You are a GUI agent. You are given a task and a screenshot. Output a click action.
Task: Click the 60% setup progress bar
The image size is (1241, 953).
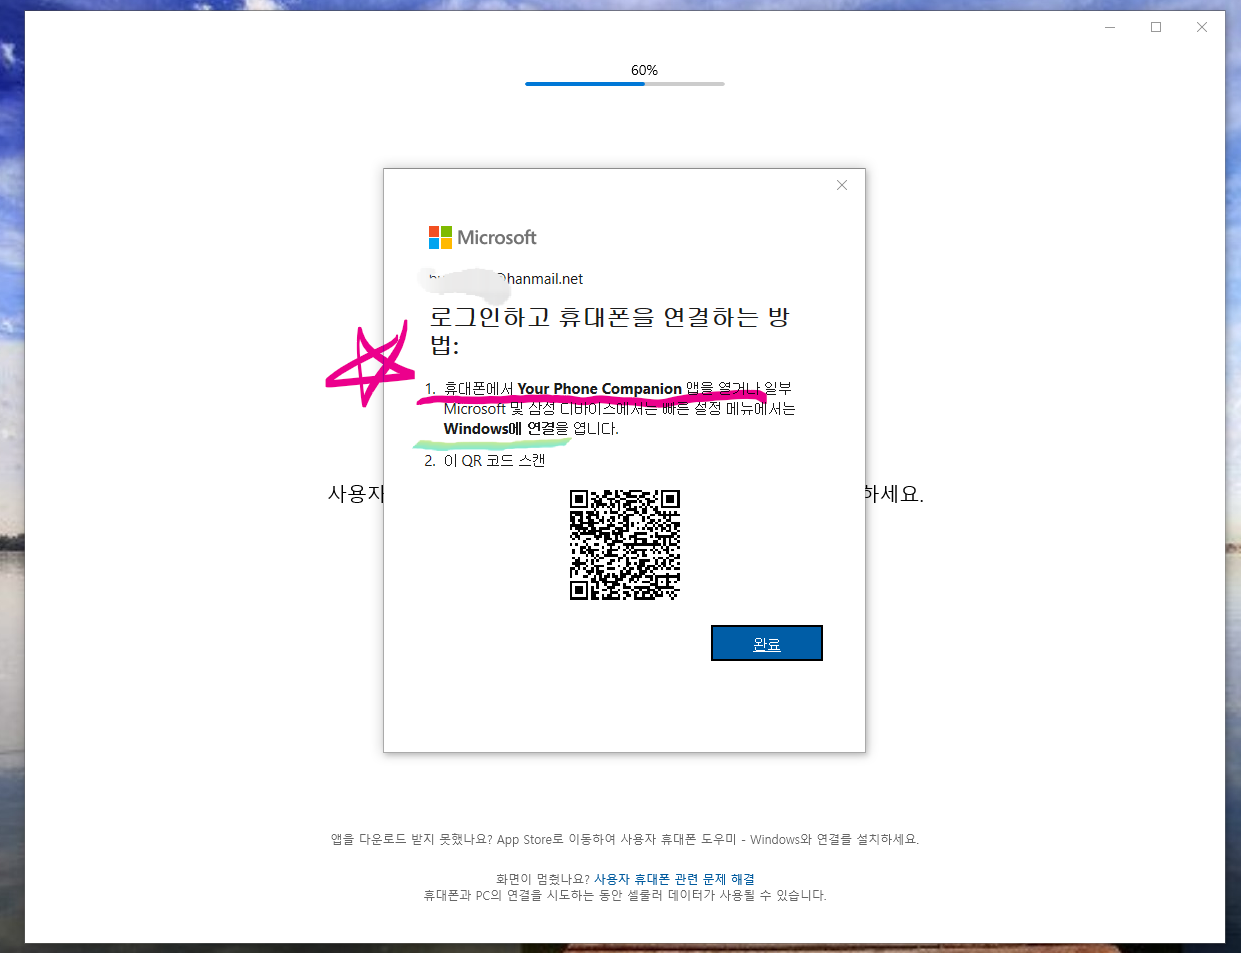625,84
